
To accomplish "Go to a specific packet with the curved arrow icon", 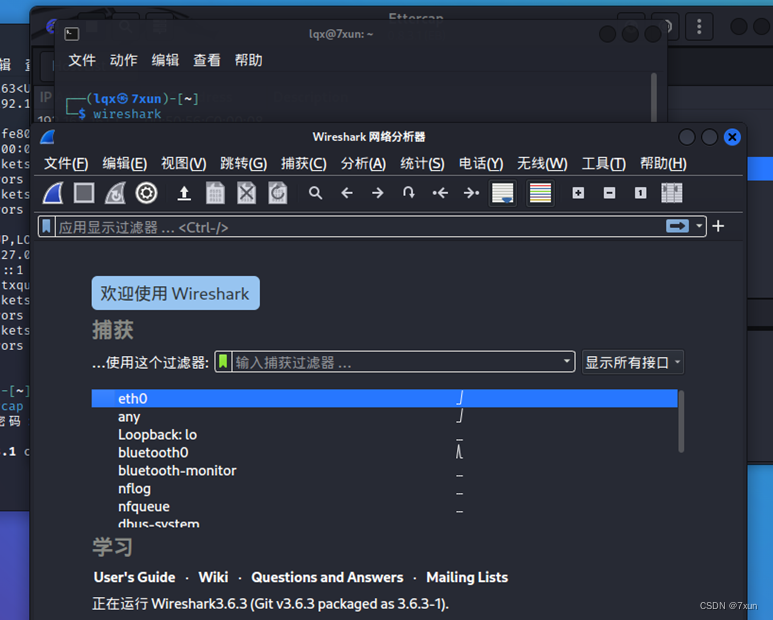I will click(408, 193).
